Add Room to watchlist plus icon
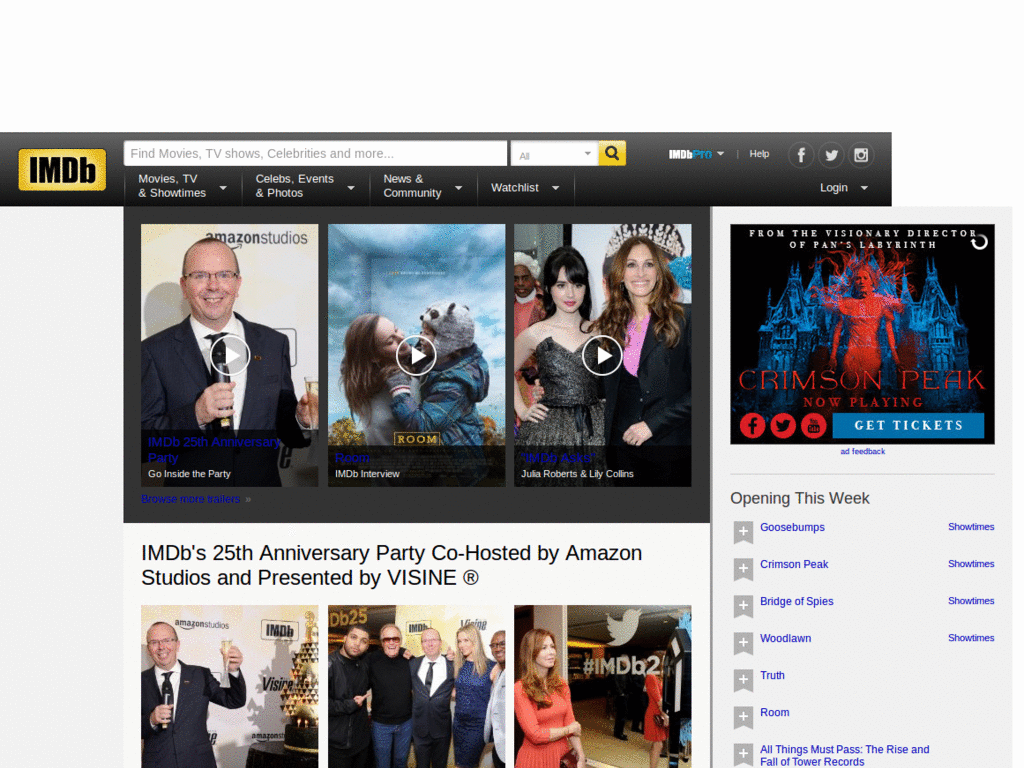 (x=743, y=717)
